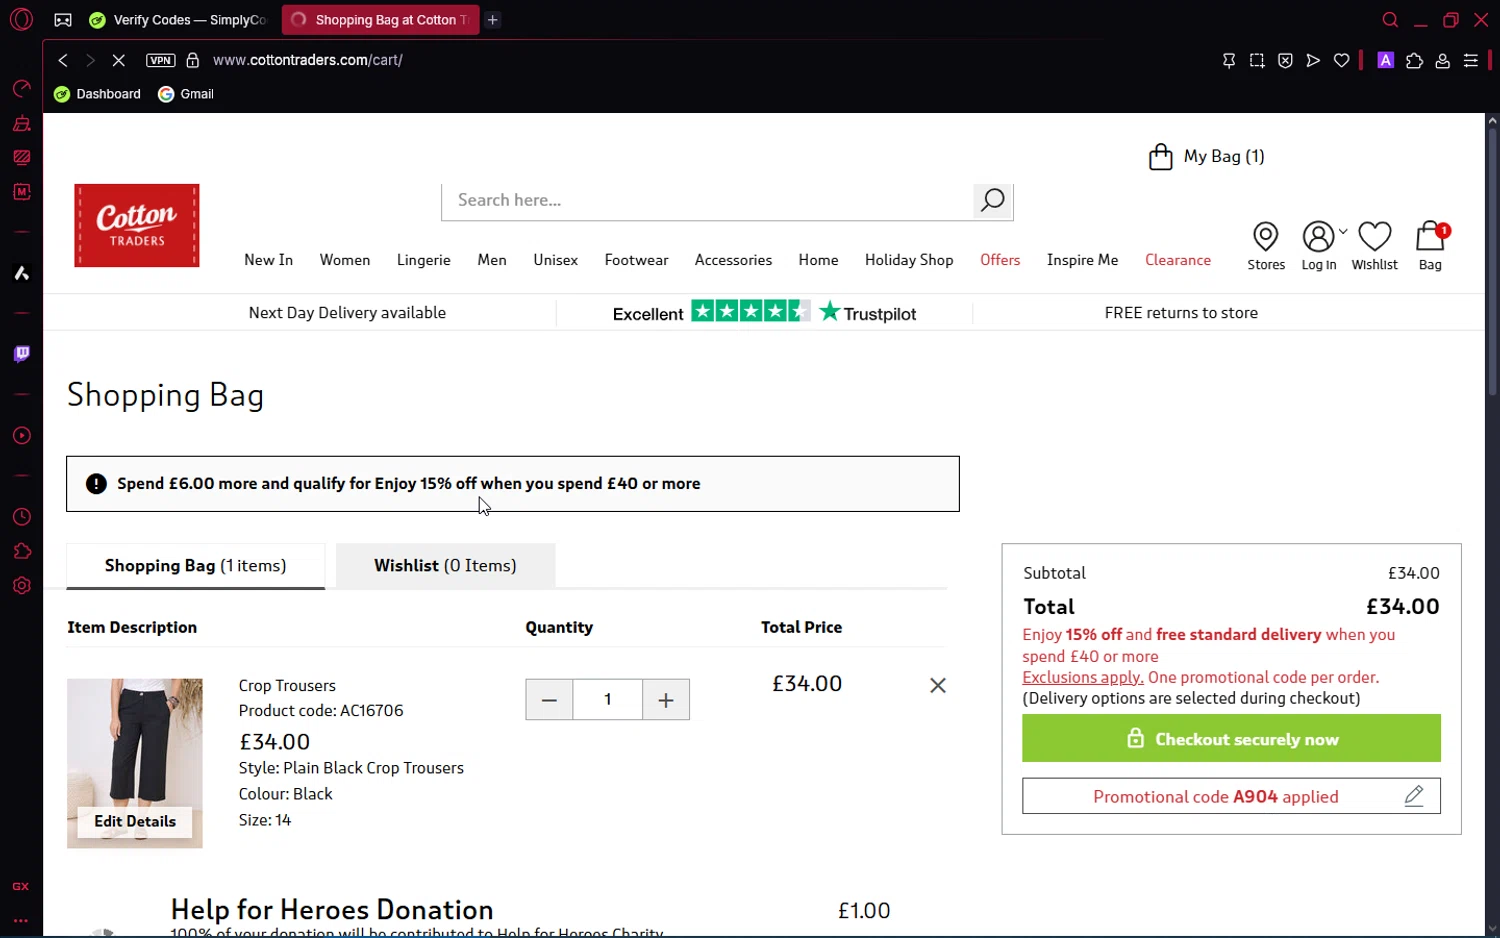The width and height of the screenshot is (1500, 938).
Task: Decrease quantity with the minus button
Action: 549,700
